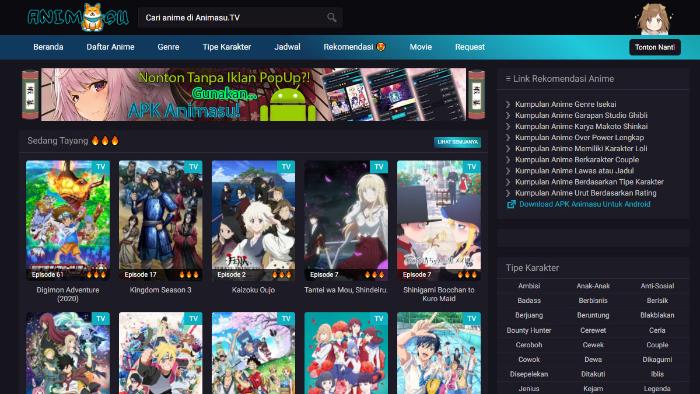The image size is (700, 394).
Task: Open the Rekomendasi menu item
Action: (x=354, y=47)
